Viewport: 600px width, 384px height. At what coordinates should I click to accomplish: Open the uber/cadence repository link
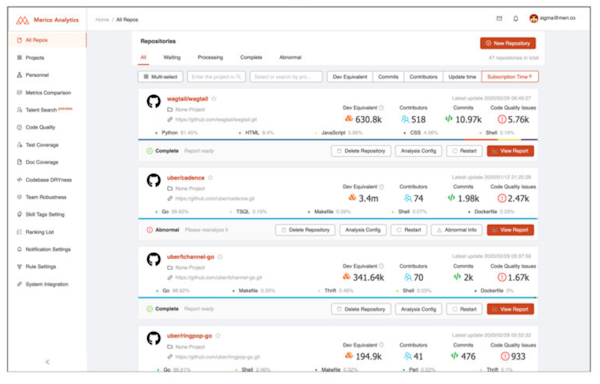click(x=186, y=178)
